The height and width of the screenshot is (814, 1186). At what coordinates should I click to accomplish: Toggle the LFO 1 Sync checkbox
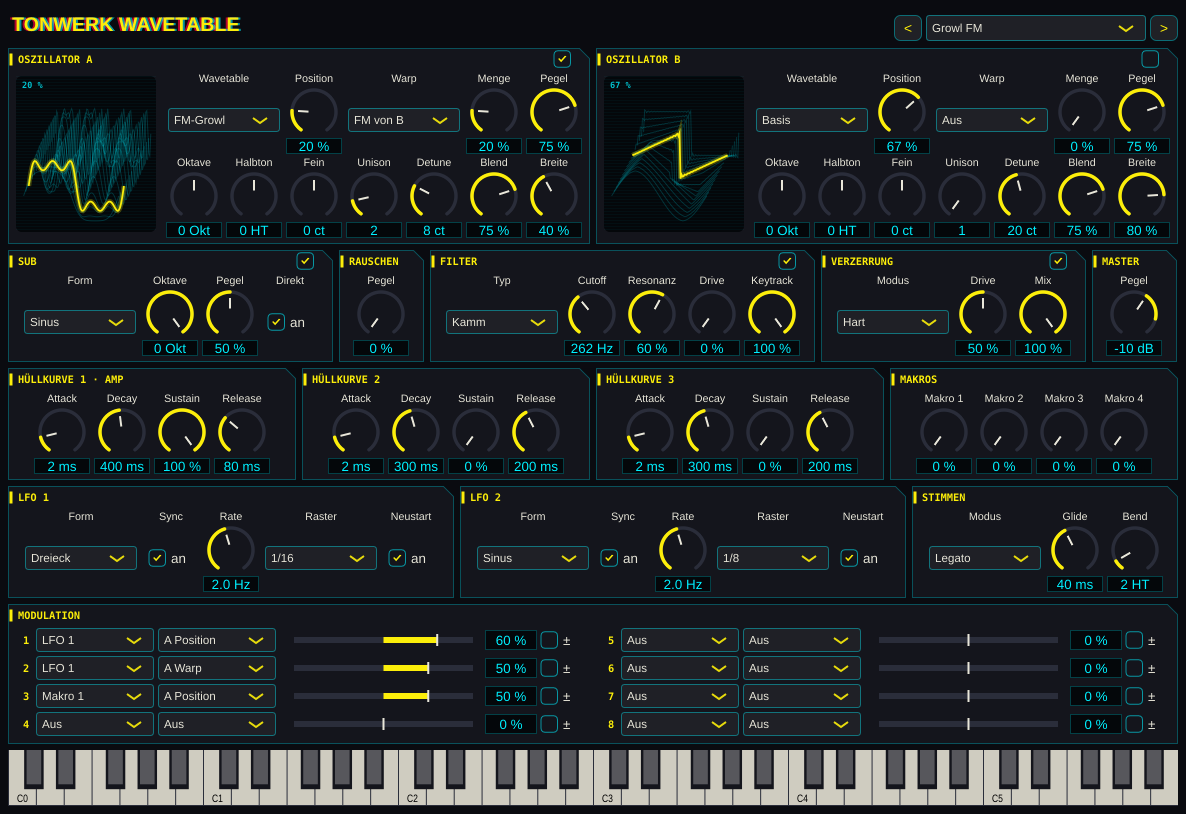(157, 558)
